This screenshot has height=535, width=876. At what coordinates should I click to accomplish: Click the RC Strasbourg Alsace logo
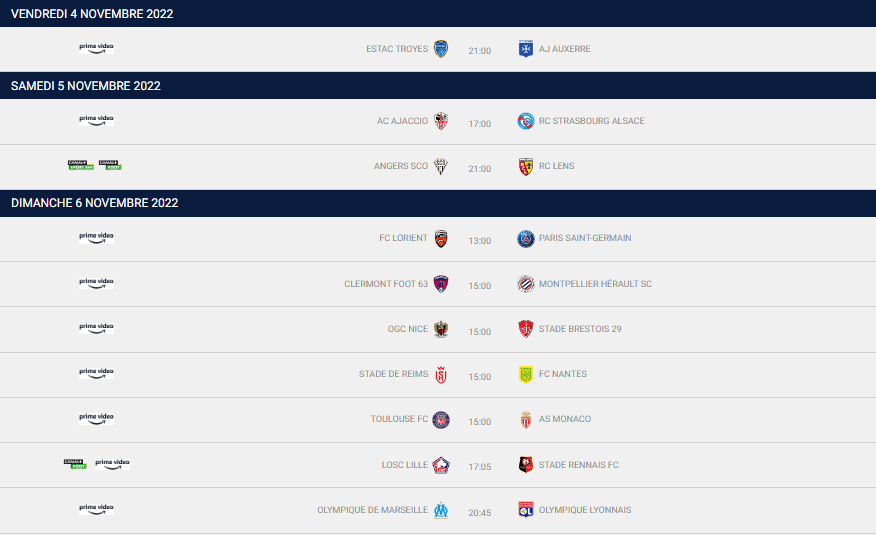point(526,121)
